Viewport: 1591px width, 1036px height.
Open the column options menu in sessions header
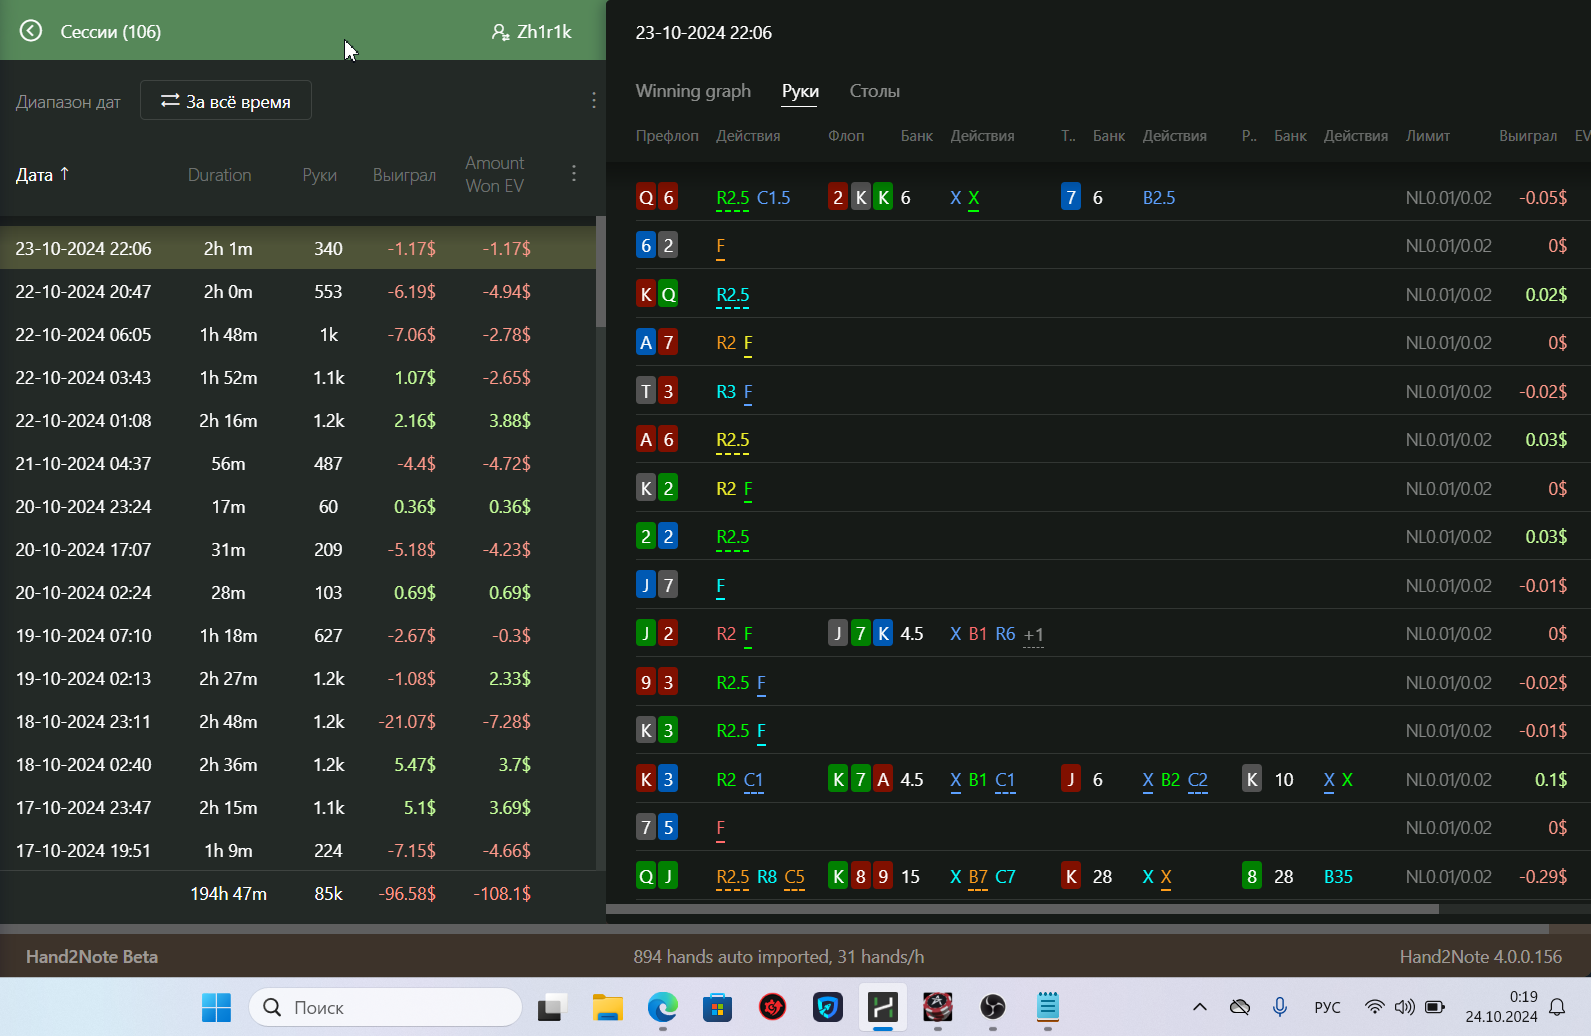click(x=574, y=173)
